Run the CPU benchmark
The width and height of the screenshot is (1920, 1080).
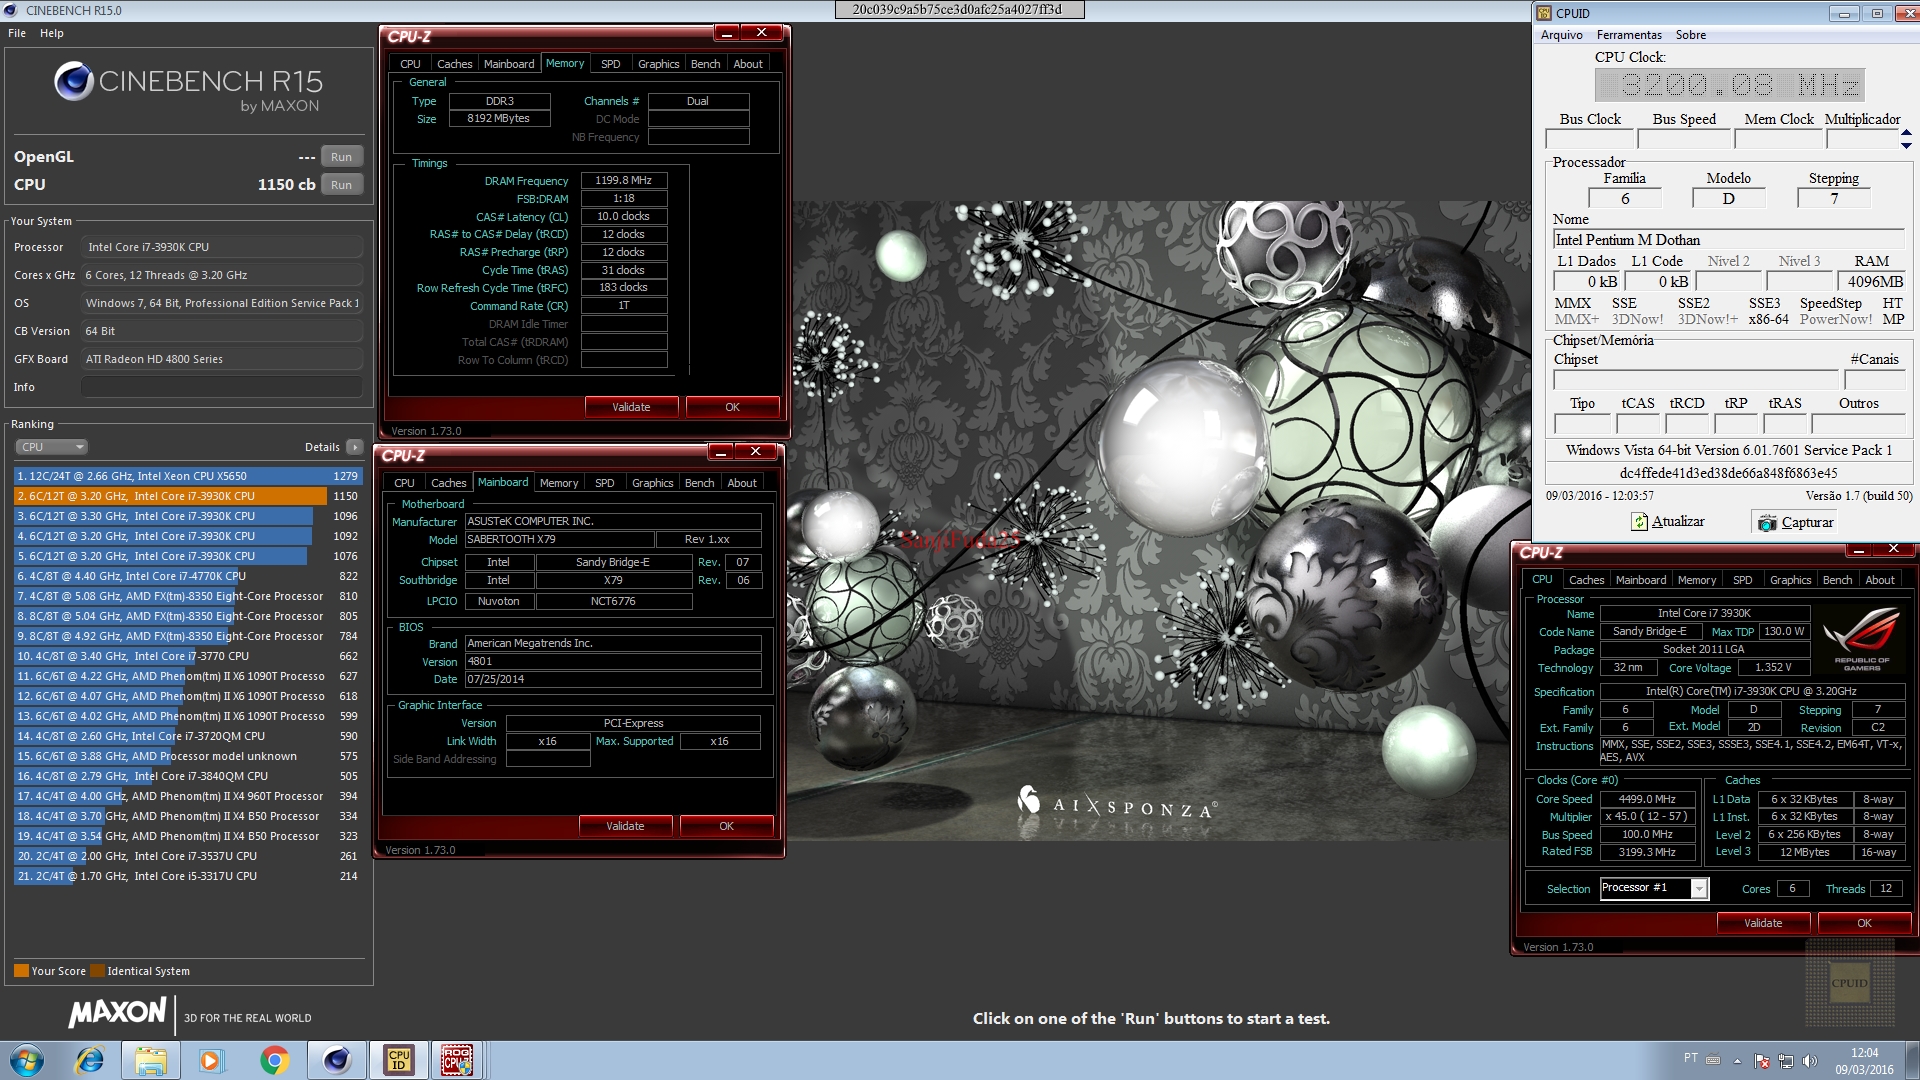click(x=341, y=185)
